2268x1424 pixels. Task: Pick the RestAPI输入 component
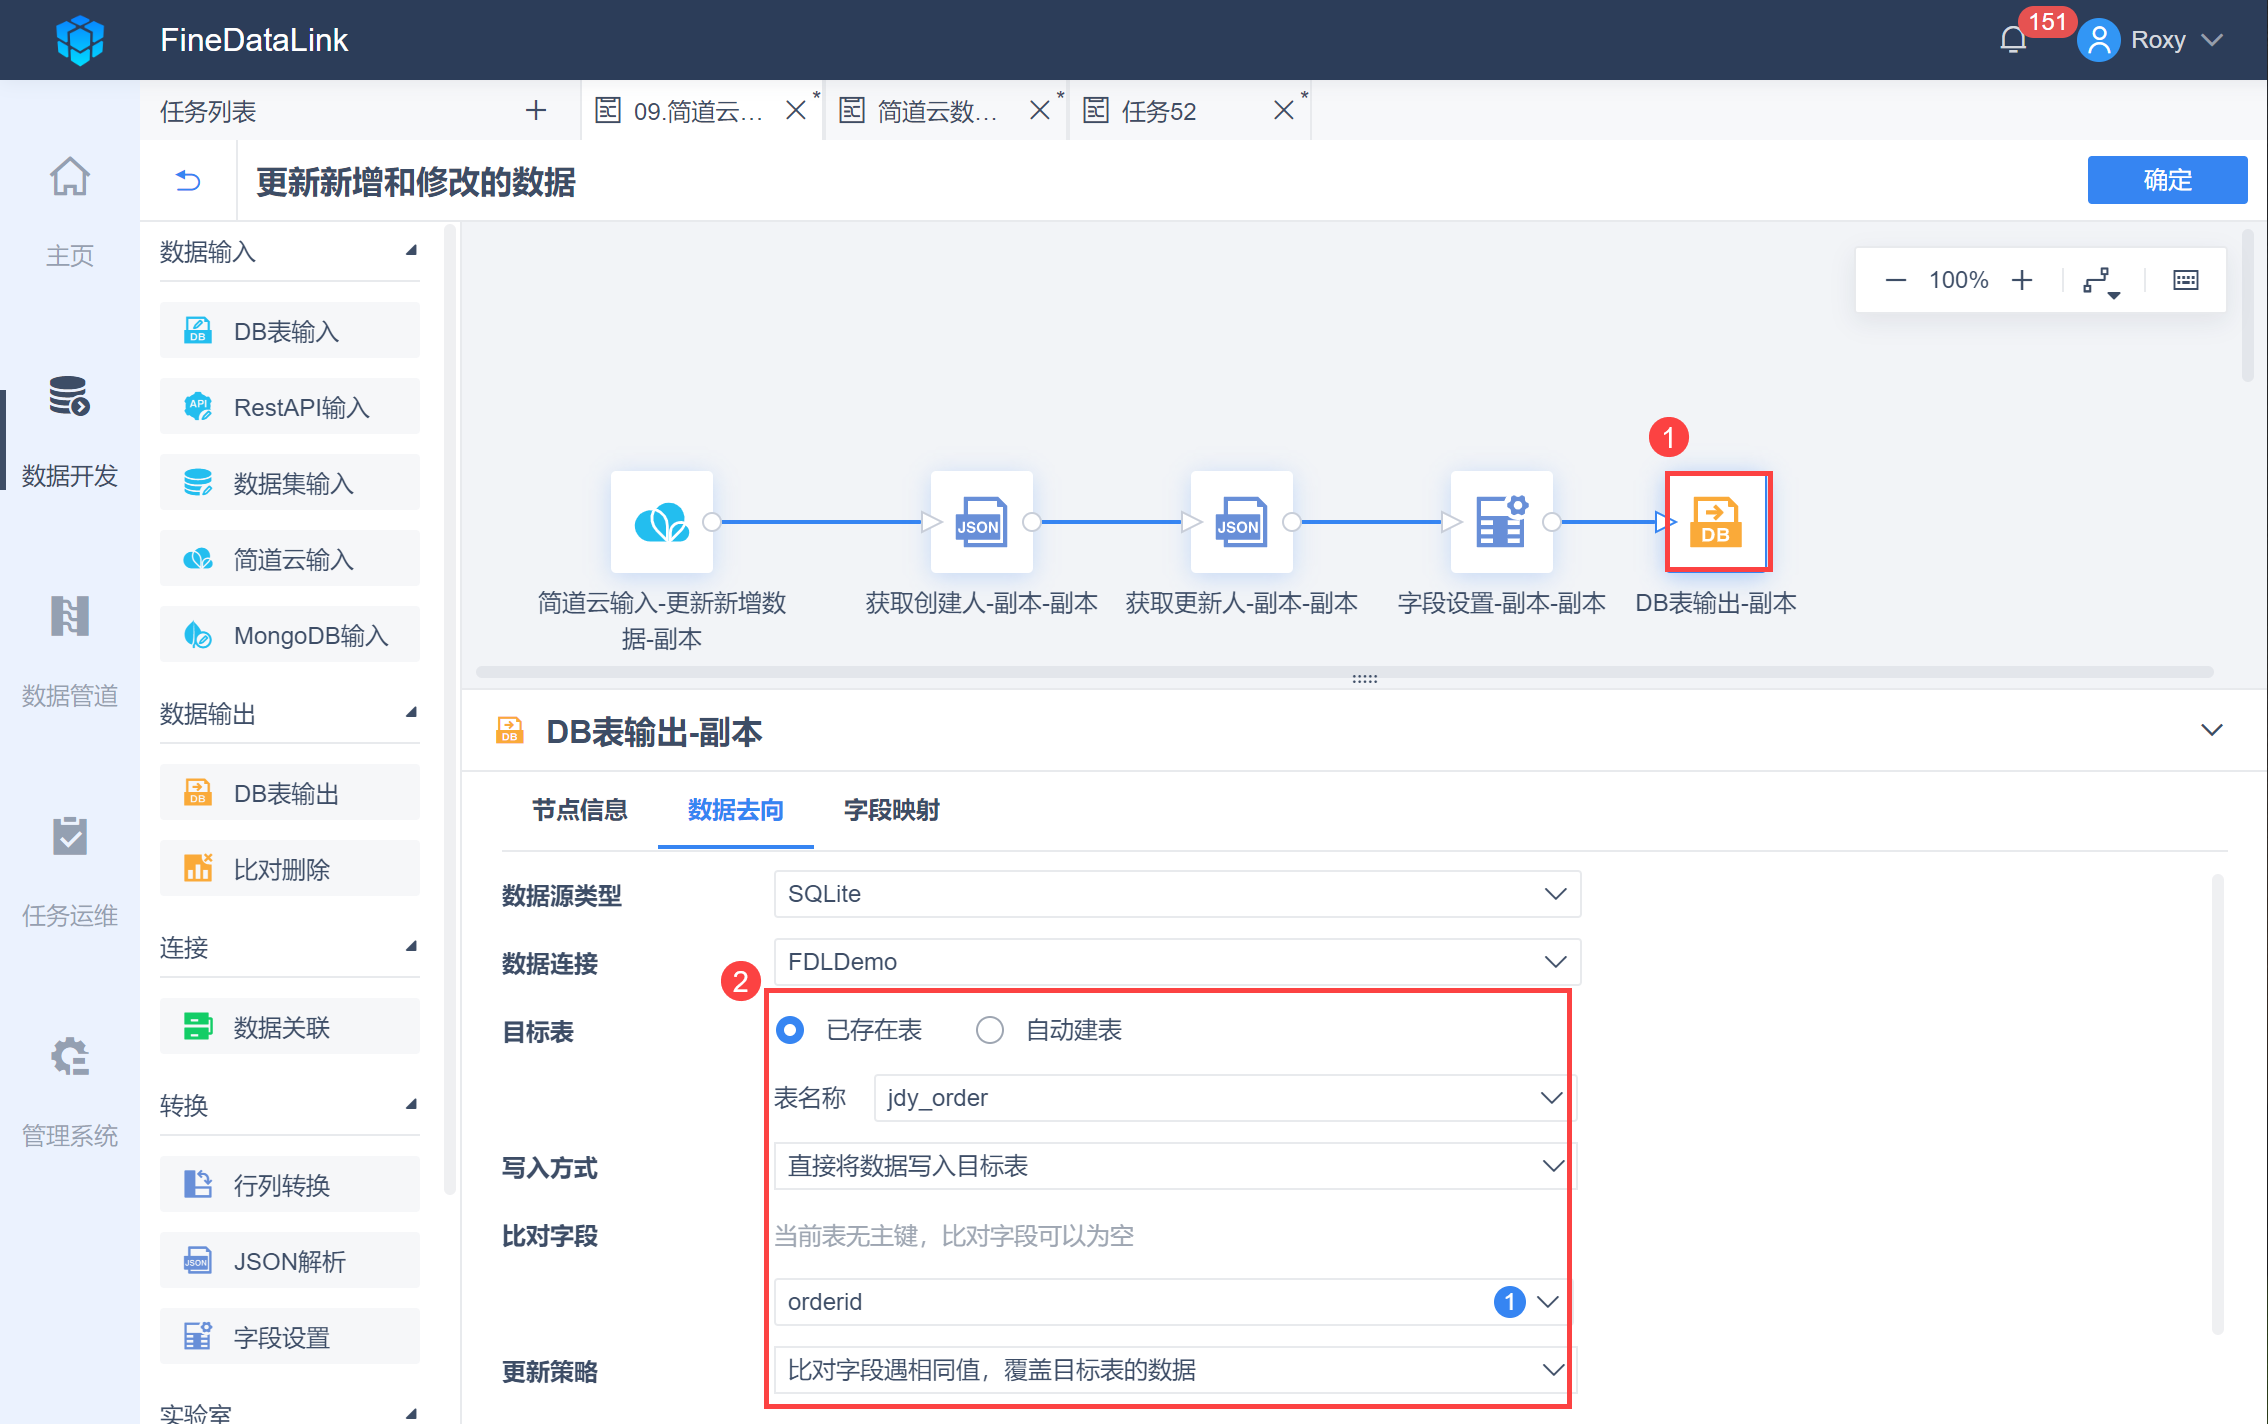point(290,407)
